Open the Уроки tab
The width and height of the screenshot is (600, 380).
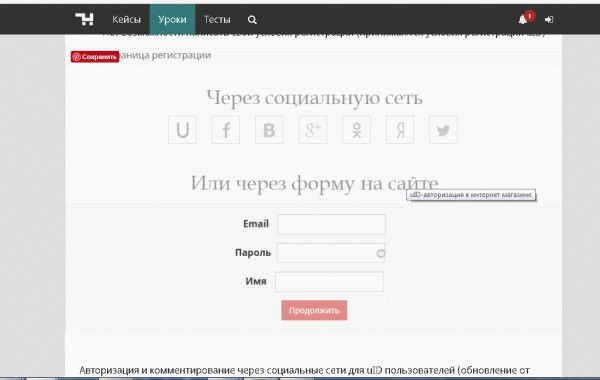pyautogui.click(x=172, y=20)
